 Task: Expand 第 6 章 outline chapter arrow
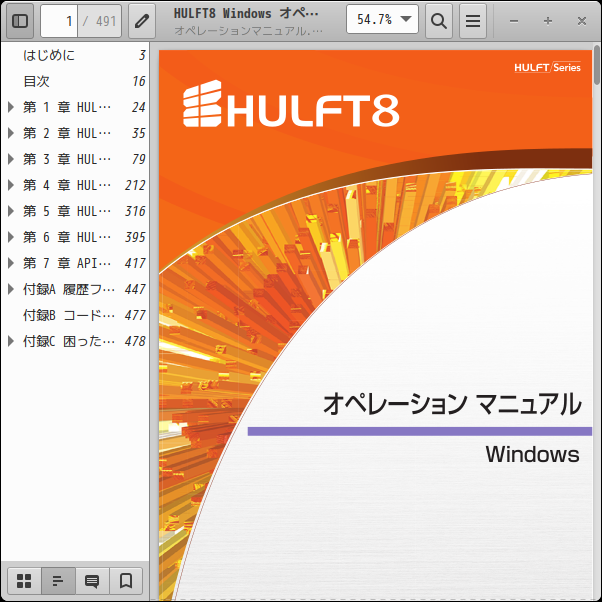[x=11, y=237]
